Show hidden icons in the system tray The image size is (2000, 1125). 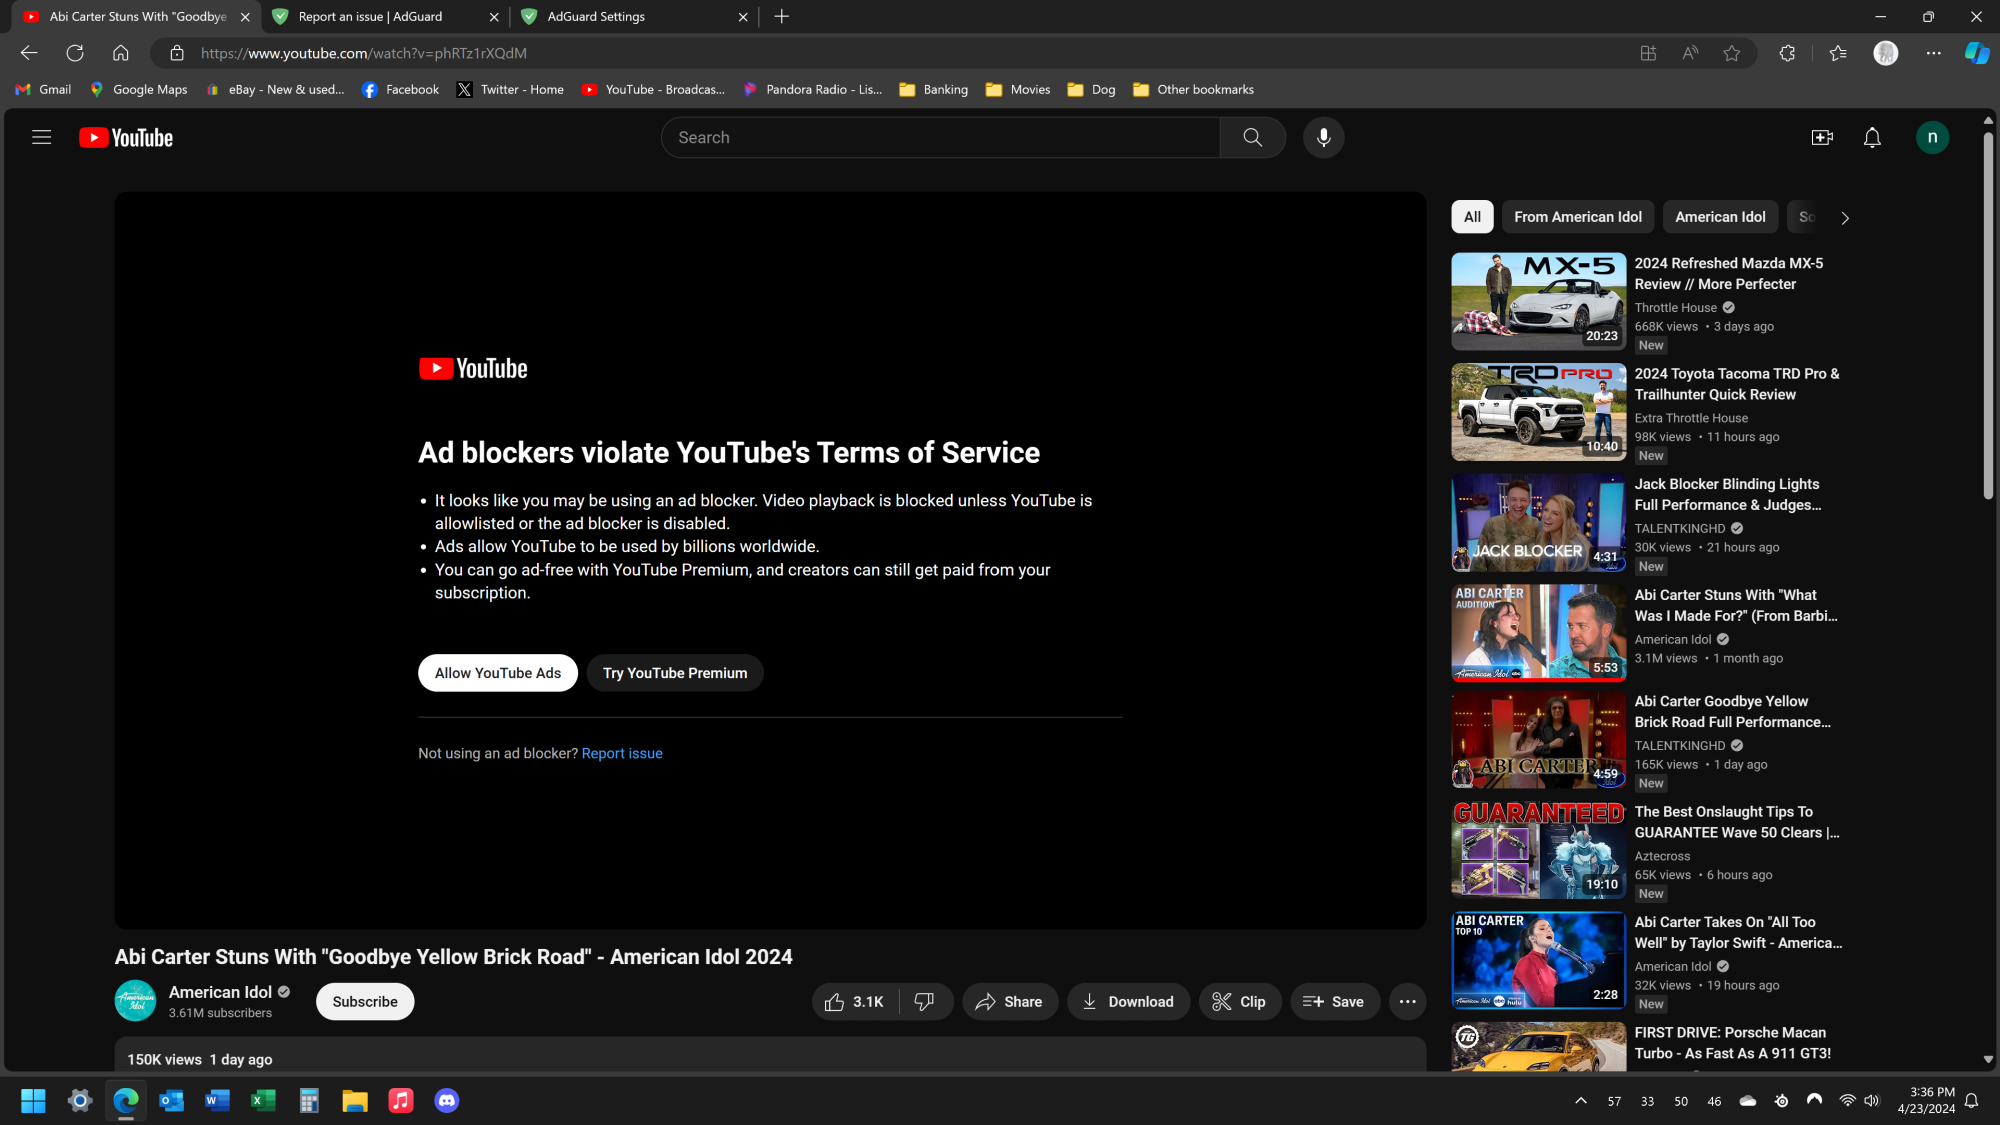click(x=1581, y=1100)
